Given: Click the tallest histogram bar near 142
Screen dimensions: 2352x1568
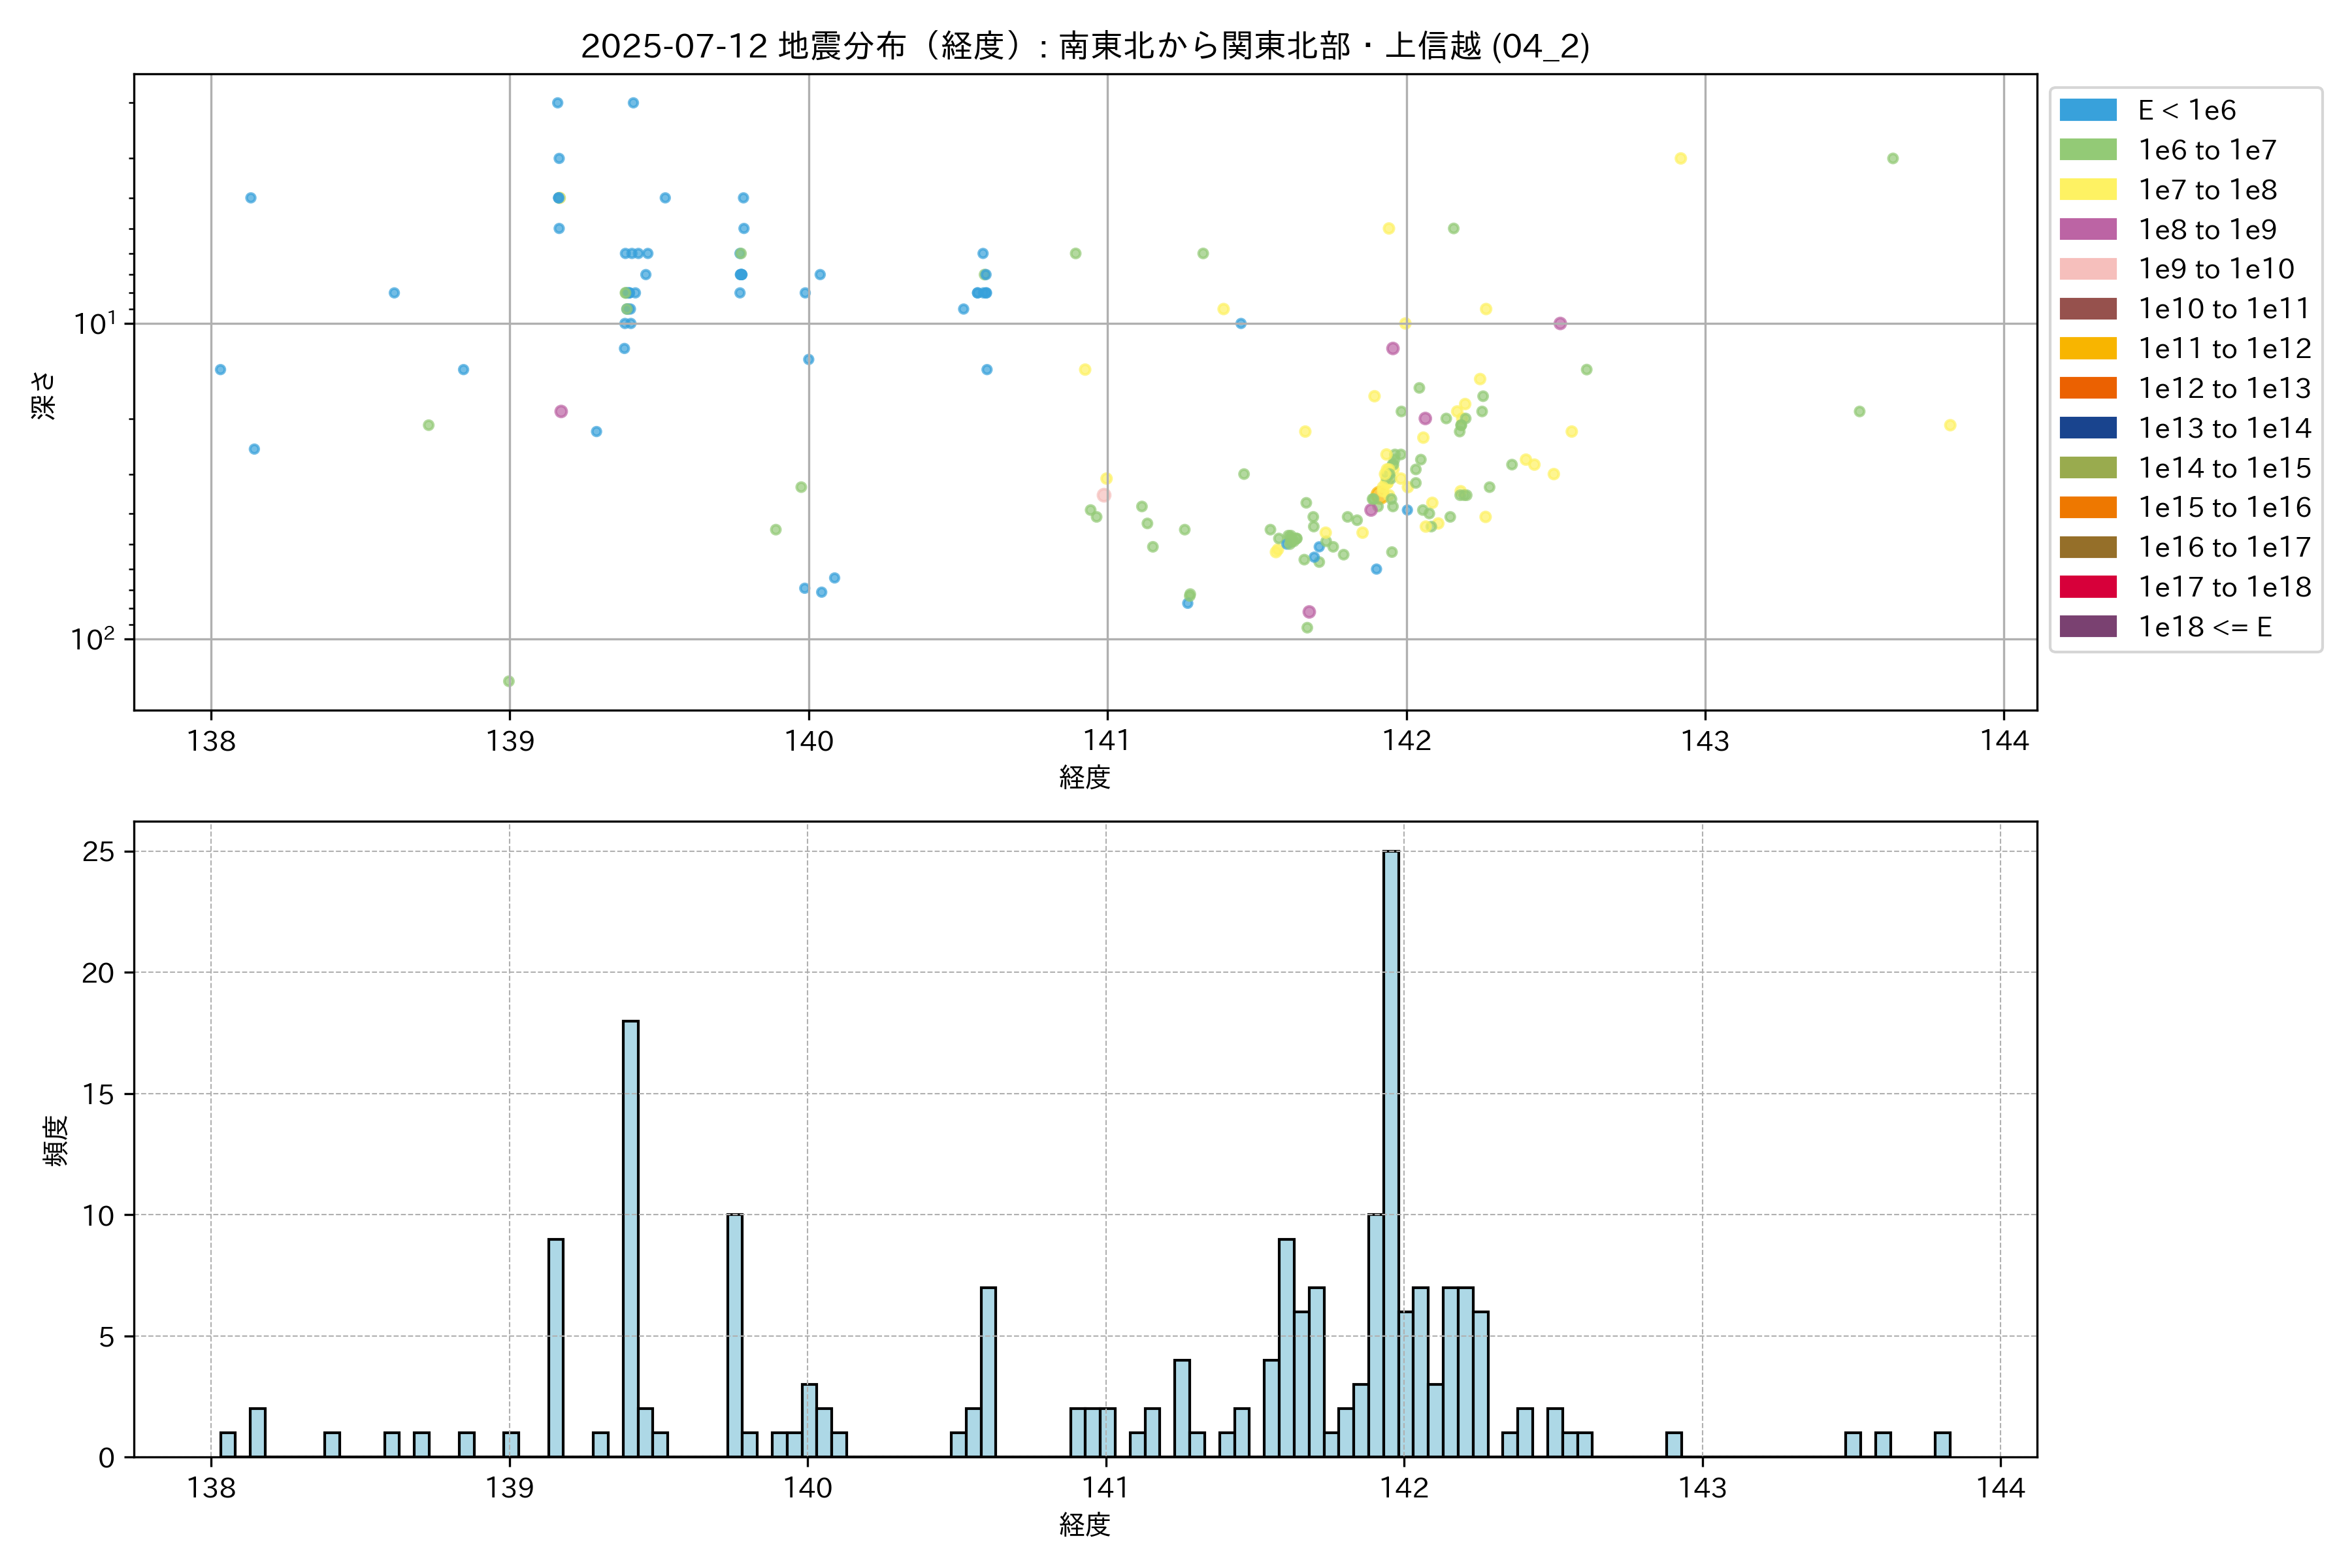Looking at the screenshot, I should point(1391,1150).
